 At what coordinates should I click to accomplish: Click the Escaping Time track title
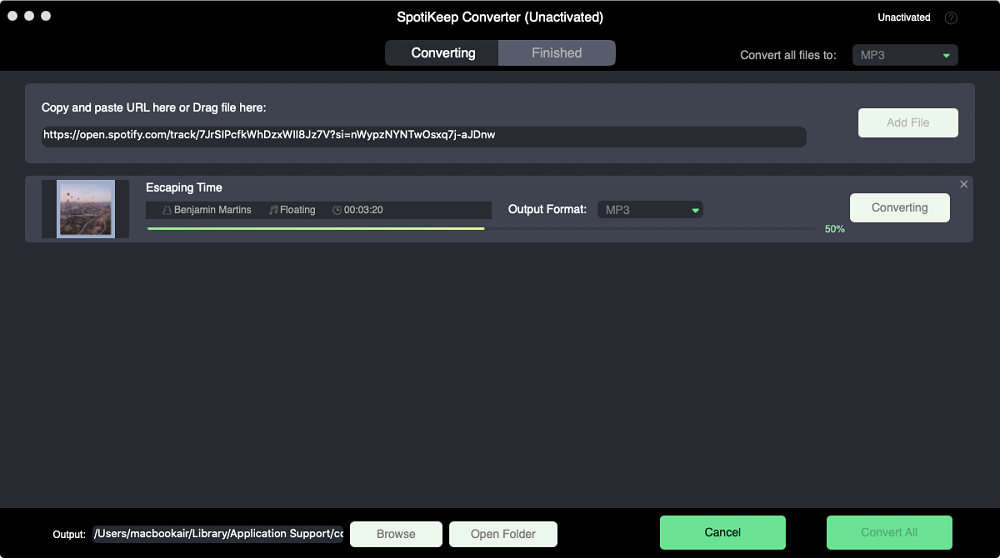point(184,187)
